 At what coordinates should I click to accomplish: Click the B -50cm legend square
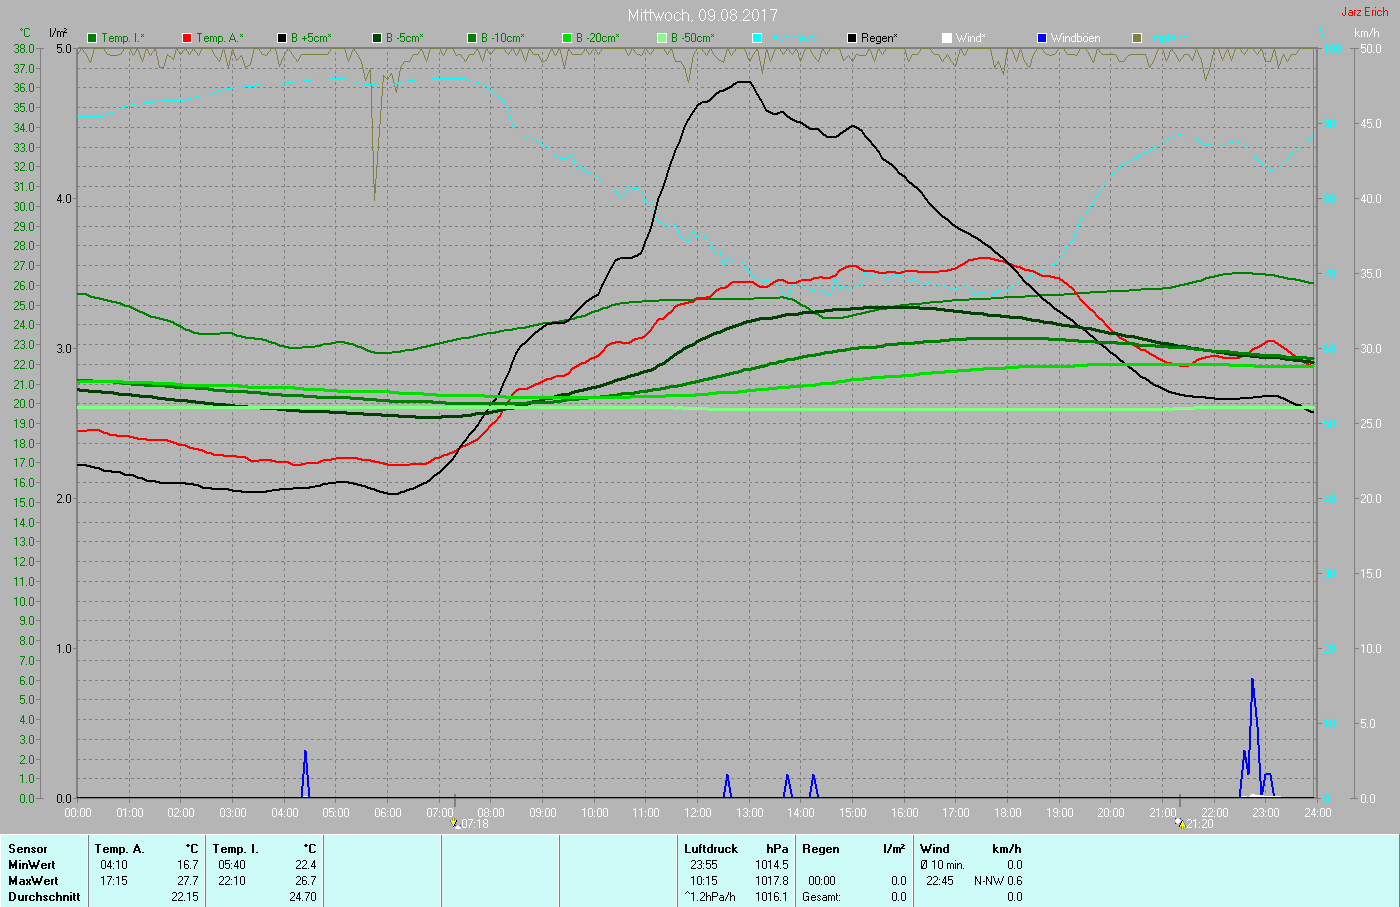(662, 38)
